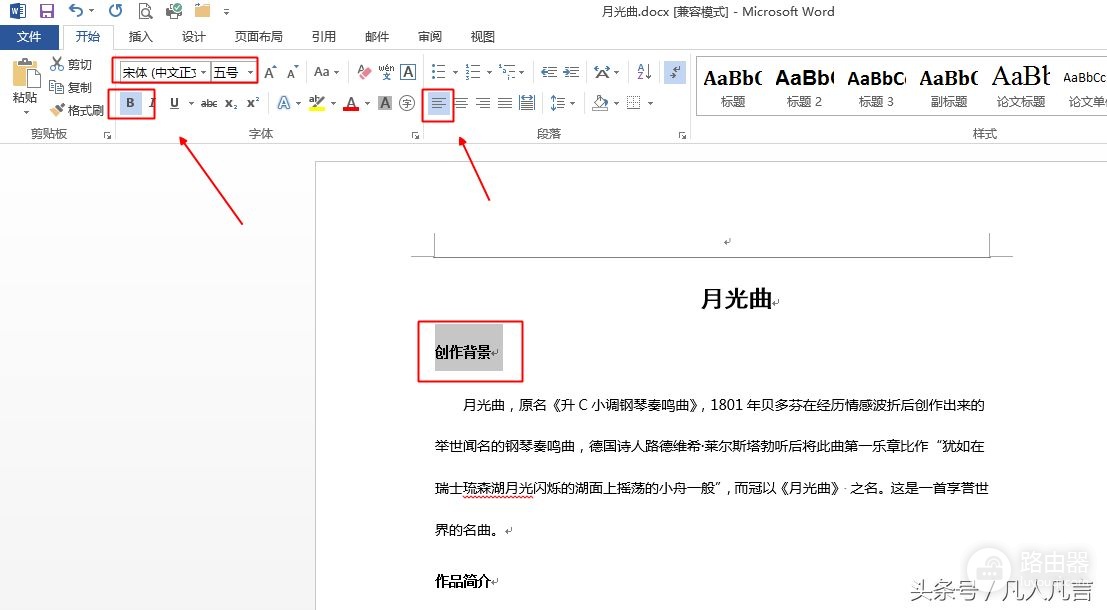Click the Paste clipboard icon
The image size is (1107, 610).
[x=25, y=73]
